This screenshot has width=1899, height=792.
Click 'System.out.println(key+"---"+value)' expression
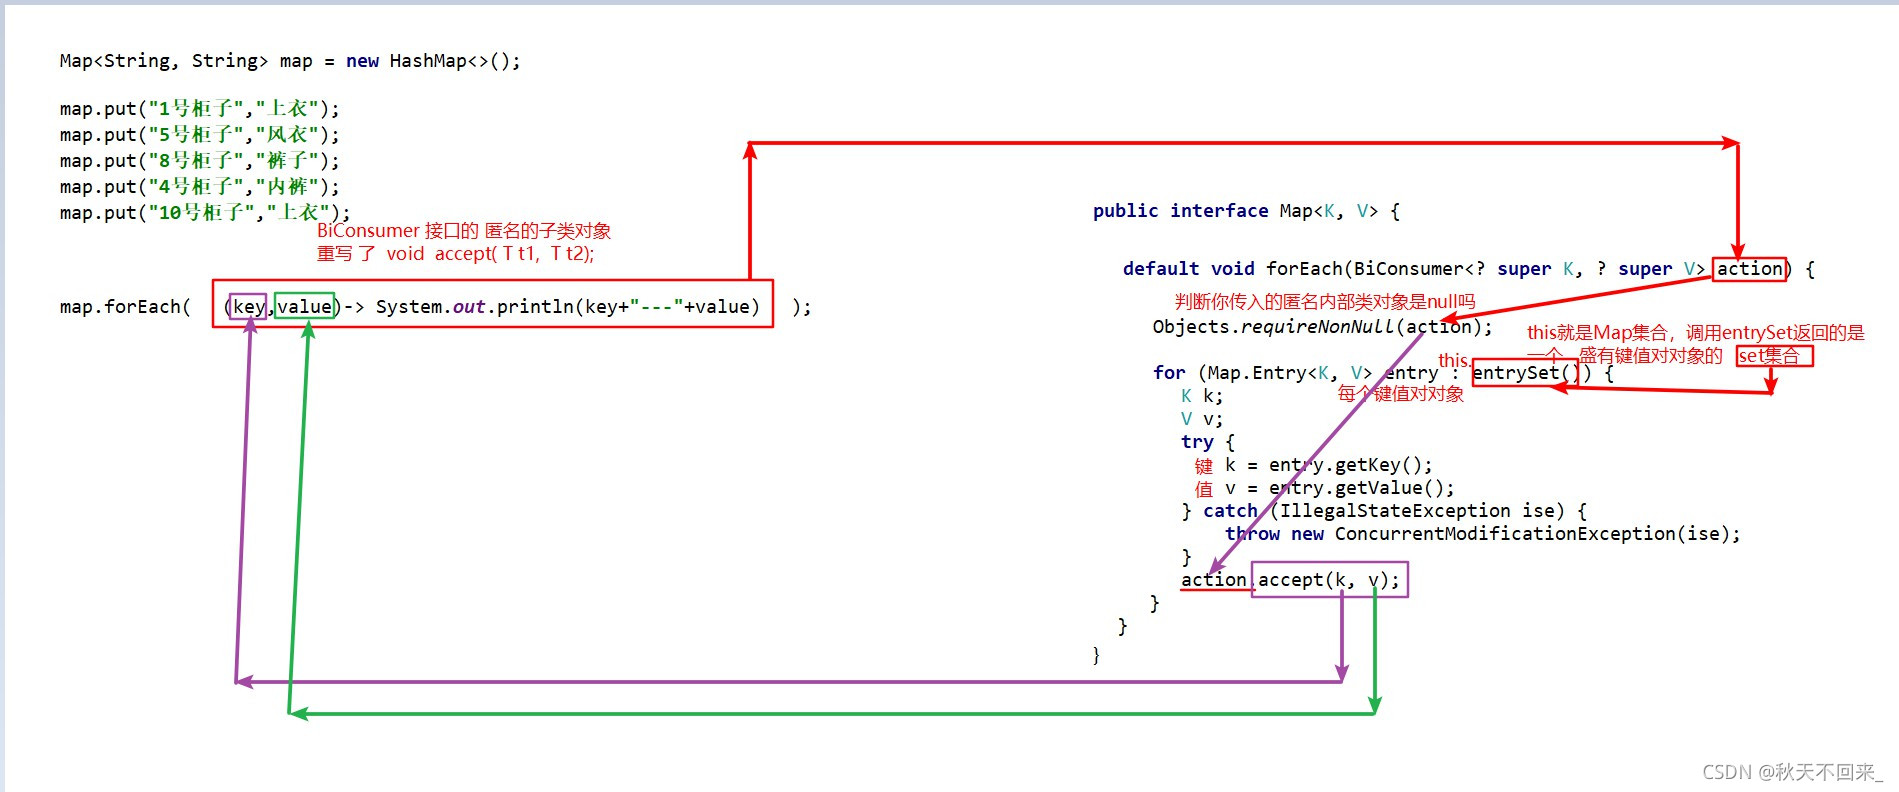567,306
